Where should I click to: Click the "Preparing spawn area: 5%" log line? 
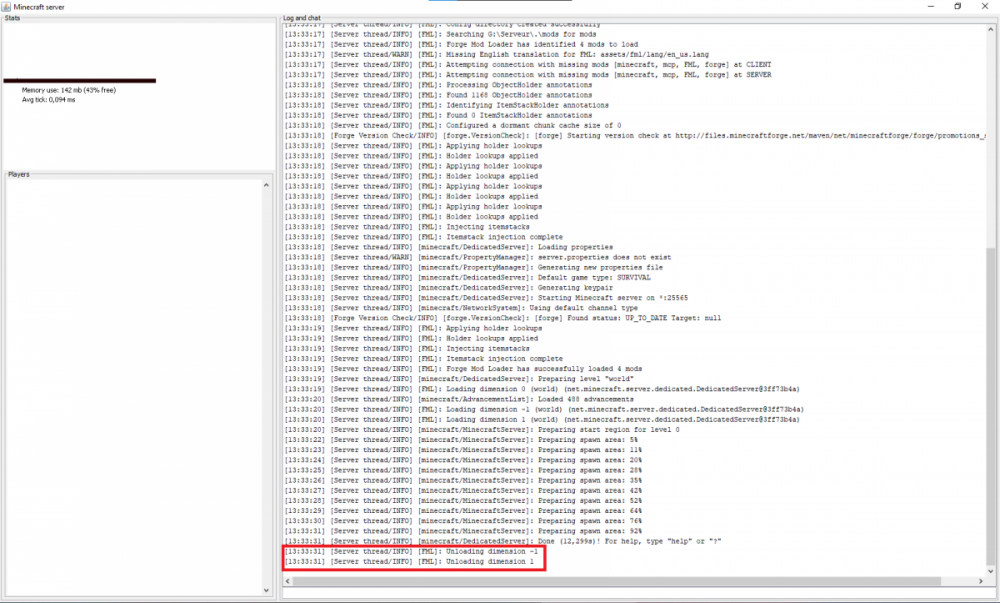tap(461, 440)
